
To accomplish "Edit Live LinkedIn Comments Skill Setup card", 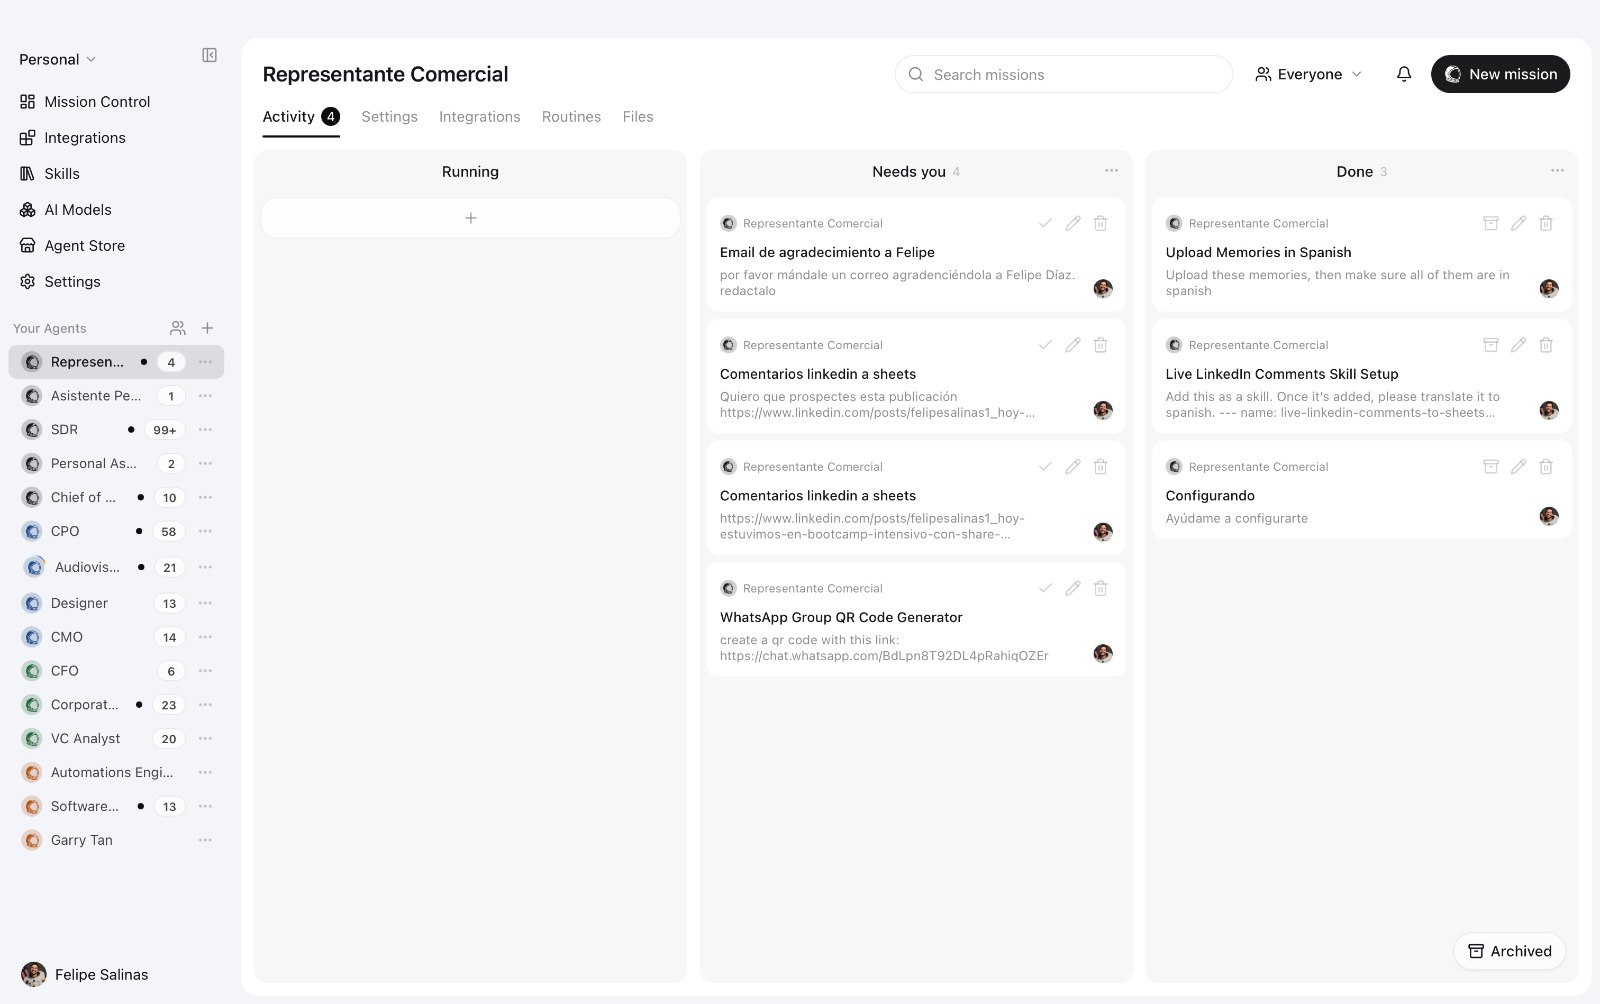I will click(x=1518, y=345).
